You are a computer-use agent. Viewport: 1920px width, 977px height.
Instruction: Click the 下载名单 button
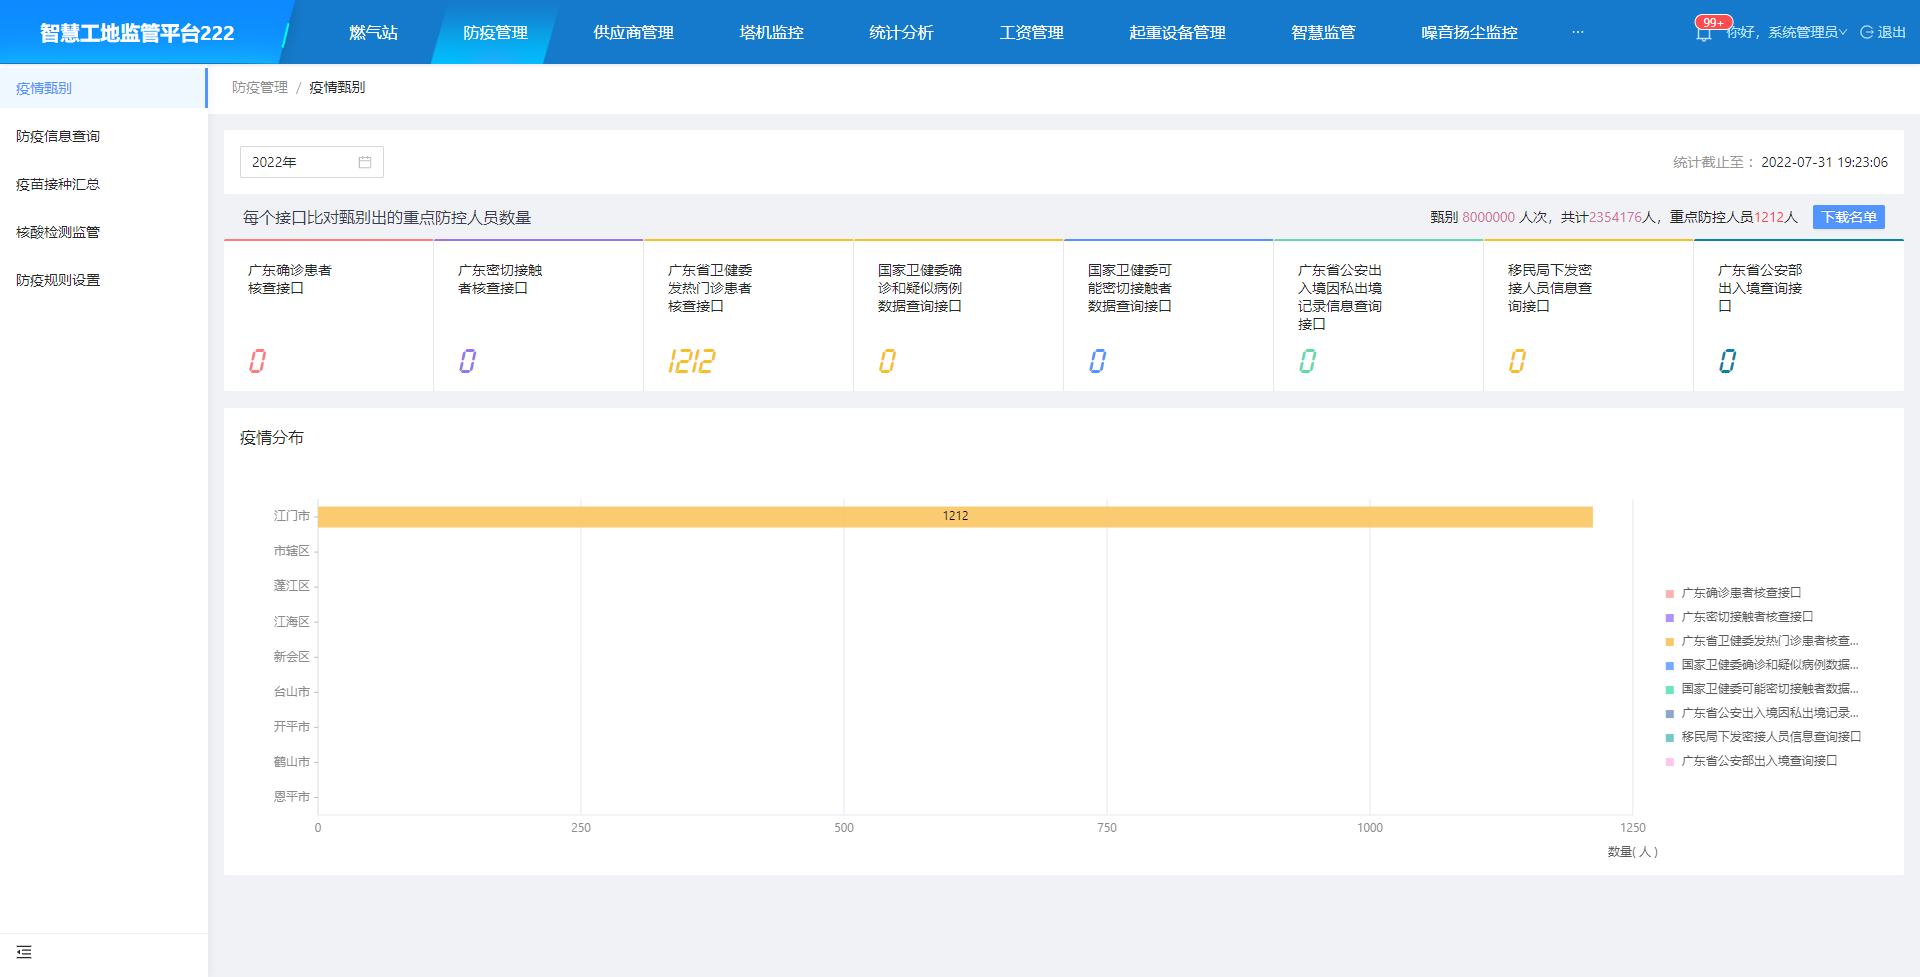pyautogui.click(x=1848, y=217)
